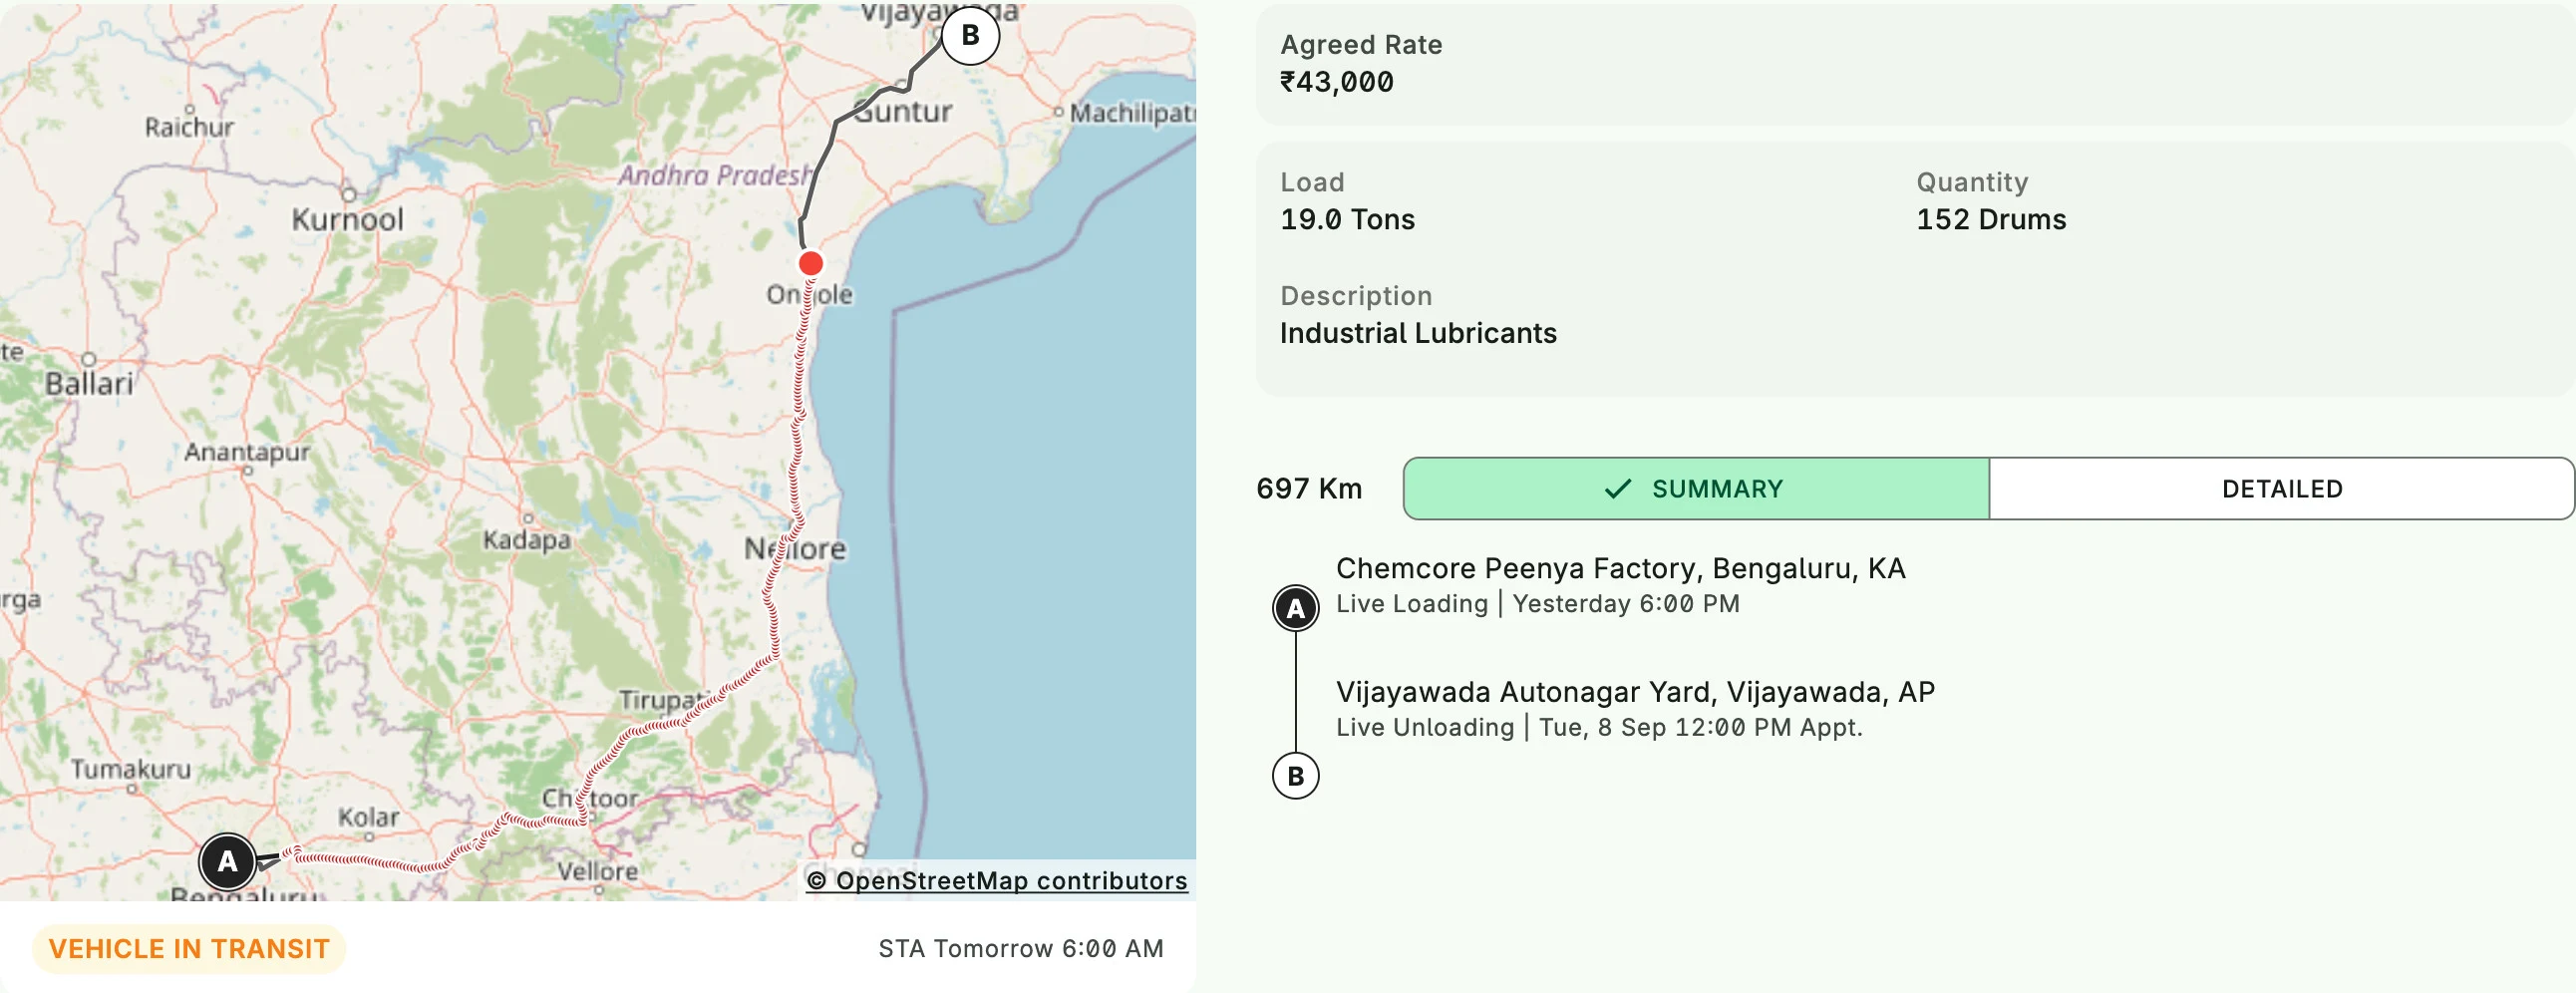Click the Raichur label on the map
This screenshot has height=993, width=2576.
pos(189,127)
